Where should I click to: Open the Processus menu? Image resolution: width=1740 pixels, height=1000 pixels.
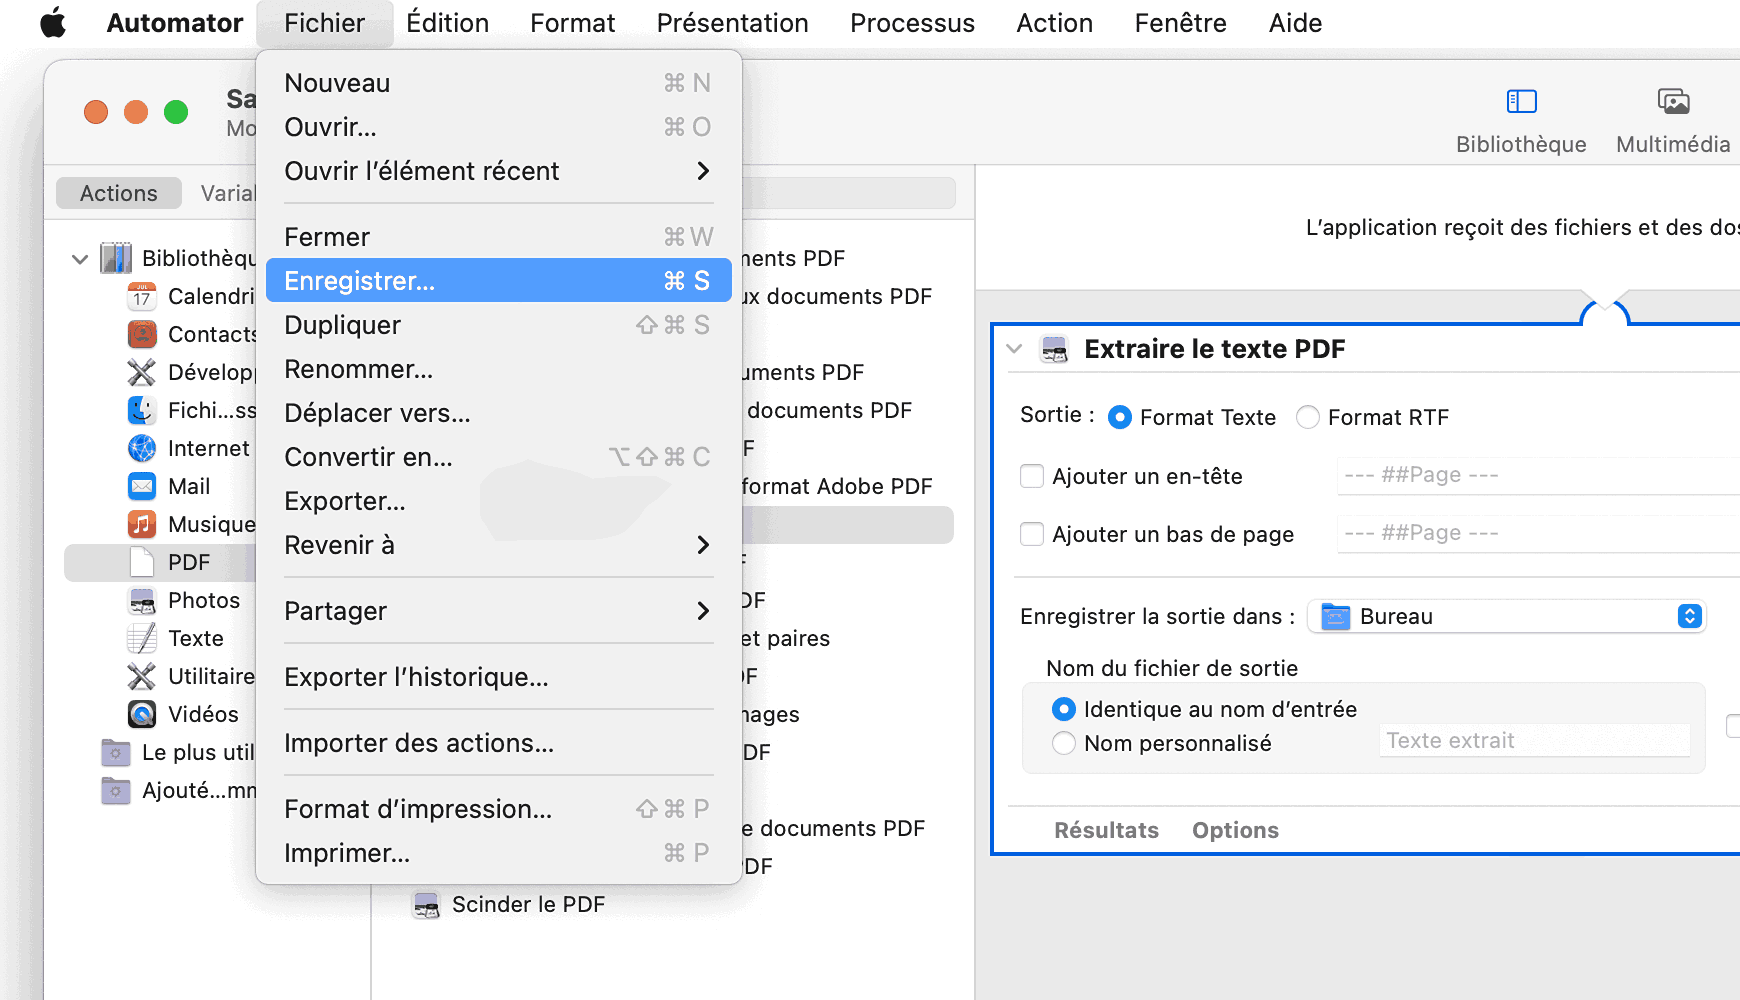click(x=912, y=23)
